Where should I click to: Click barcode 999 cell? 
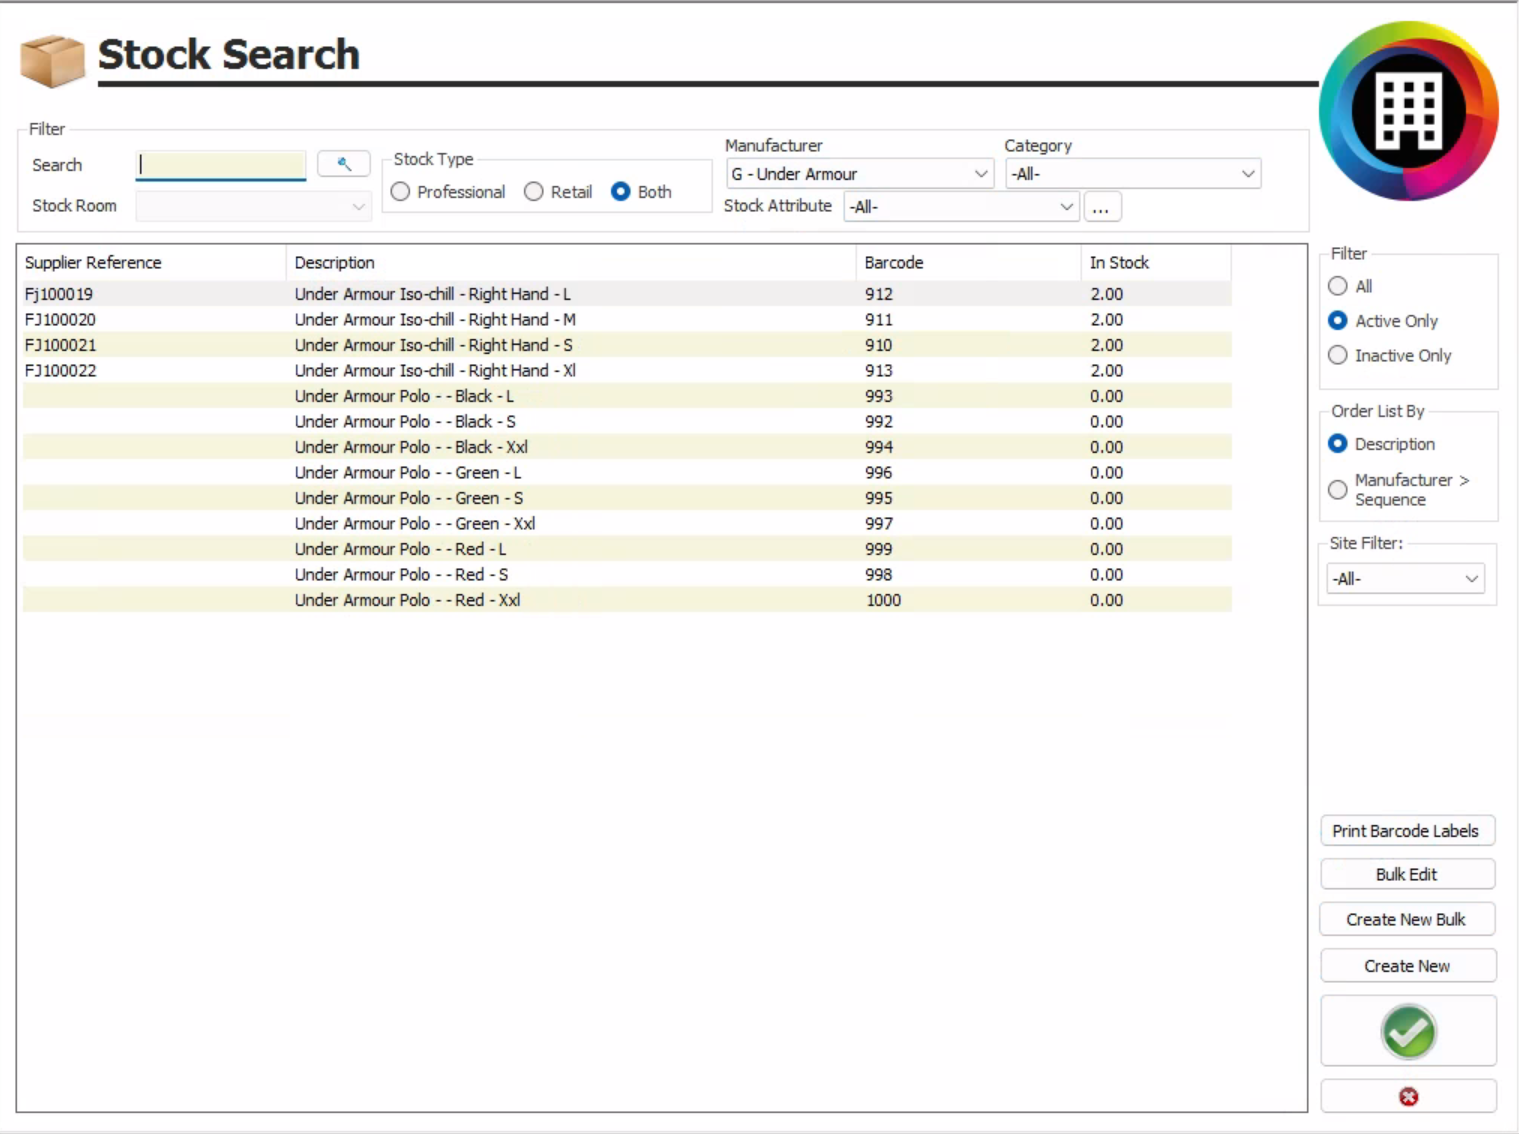[879, 549]
